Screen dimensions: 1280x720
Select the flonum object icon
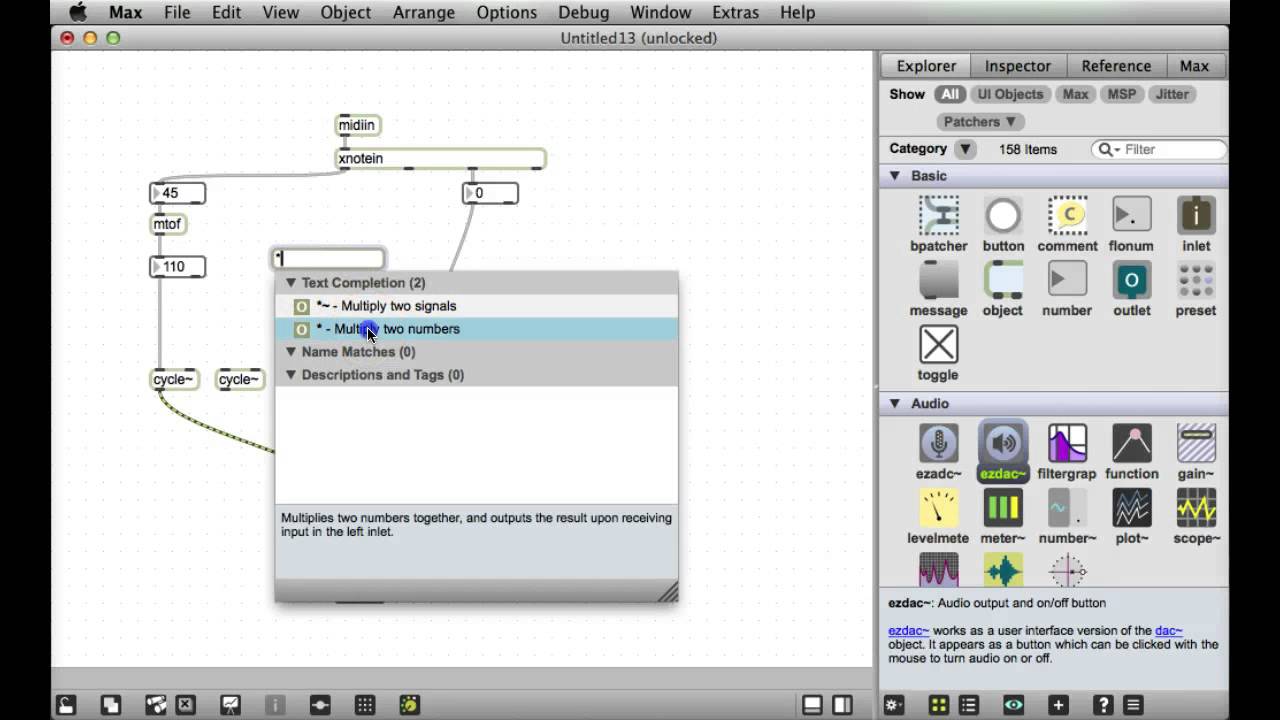tap(1131, 216)
